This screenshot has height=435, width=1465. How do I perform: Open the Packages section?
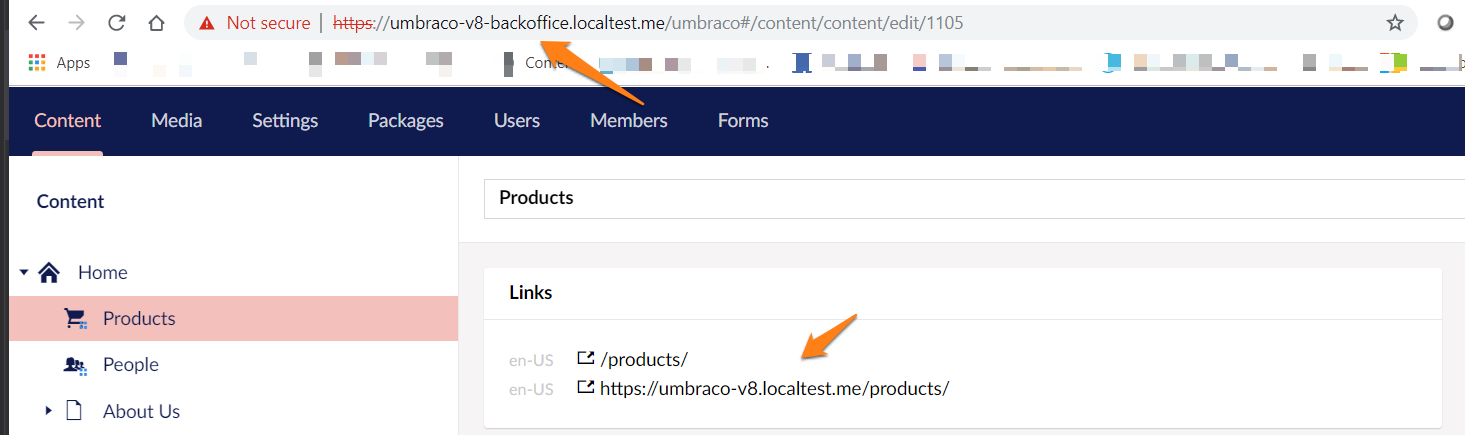click(x=405, y=120)
